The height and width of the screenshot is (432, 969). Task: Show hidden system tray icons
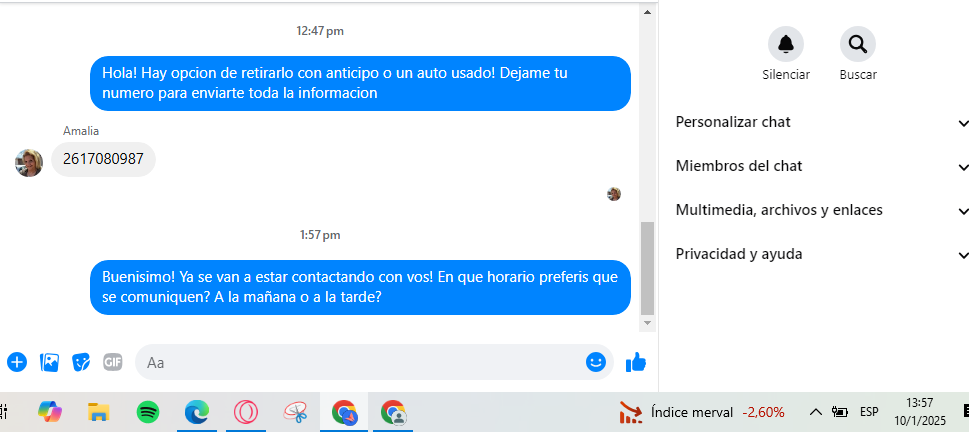(x=816, y=411)
